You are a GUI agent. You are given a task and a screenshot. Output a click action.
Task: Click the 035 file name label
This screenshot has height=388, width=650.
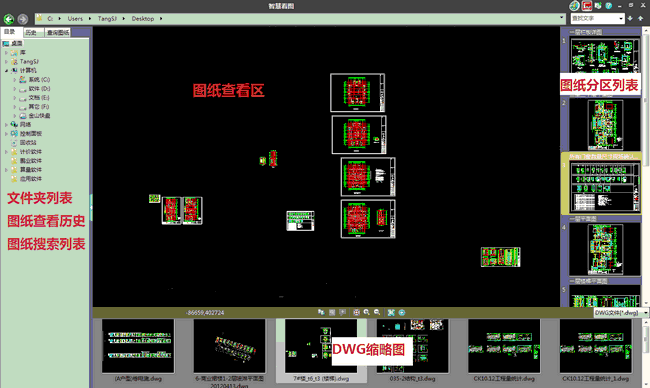pos(412,378)
